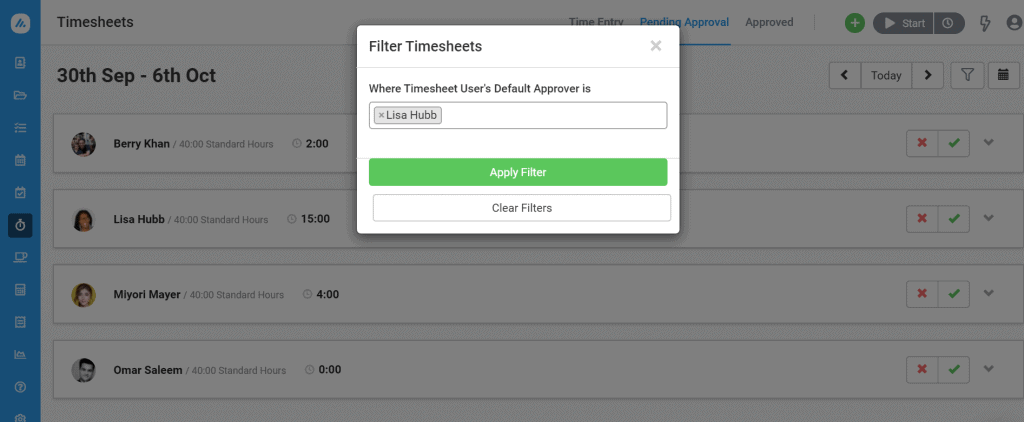Open the folder icon in sidebar
The width and height of the screenshot is (1024, 422).
pyautogui.click(x=20, y=96)
